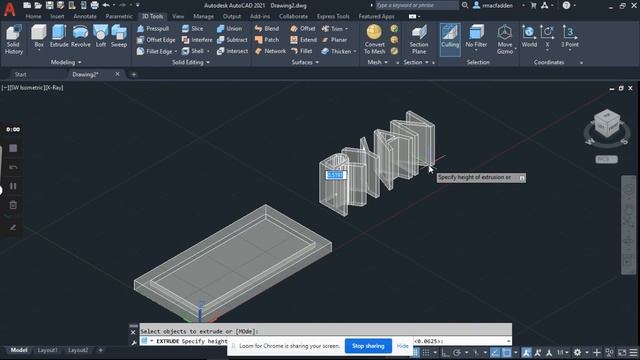
Task: Run the Interfere check tool
Action: tap(197, 40)
